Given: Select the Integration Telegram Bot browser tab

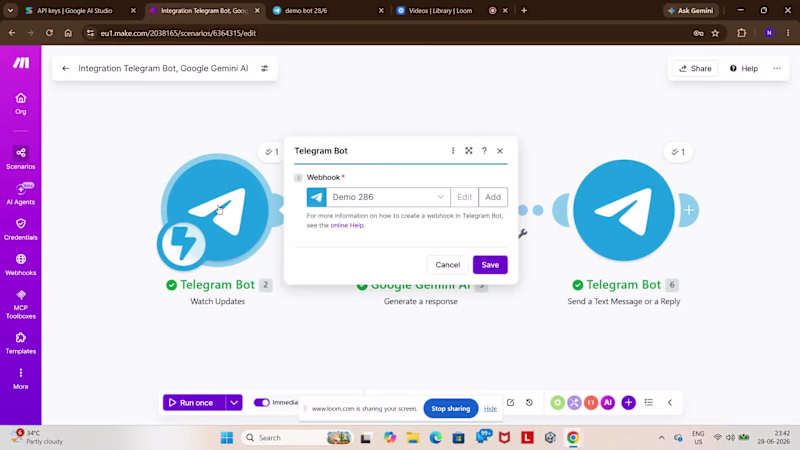Looking at the screenshot, I should click(x=204, y=10).
